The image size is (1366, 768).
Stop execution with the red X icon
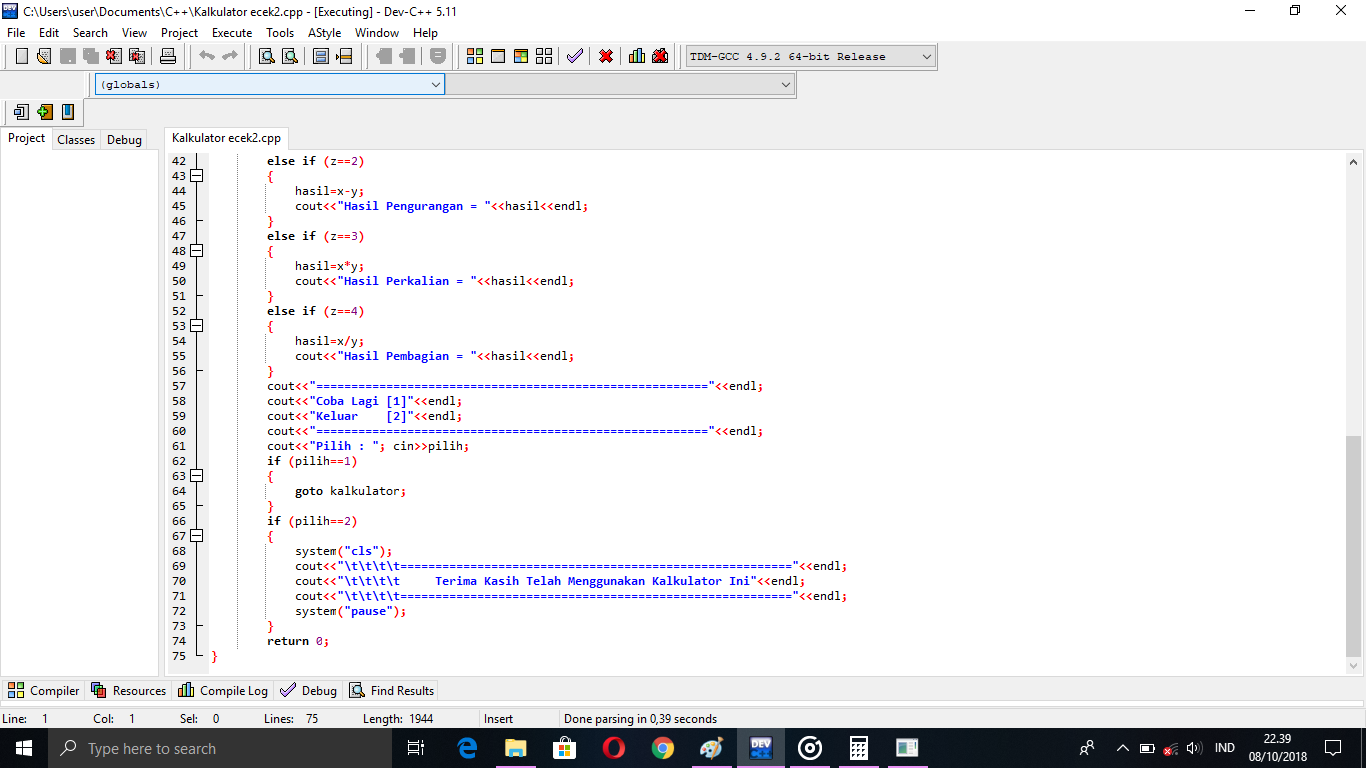(x=606, y=56)
